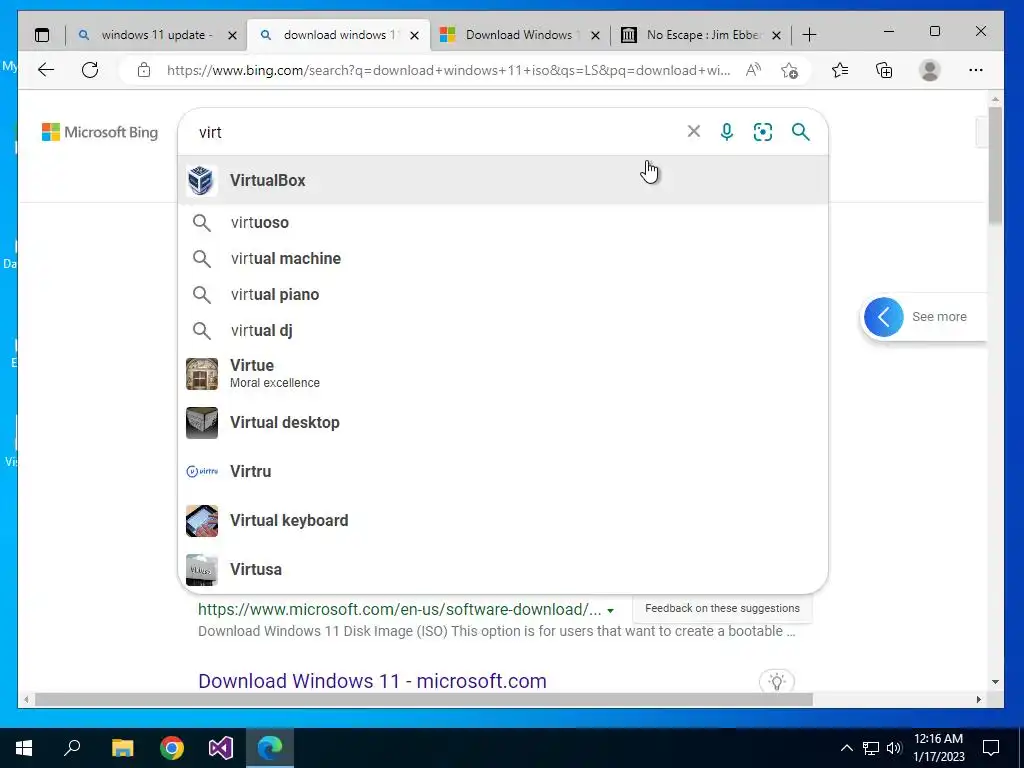Viewport: 1024px width, 768px height.
Task: Refresh the current page
Action: point(90,70)
